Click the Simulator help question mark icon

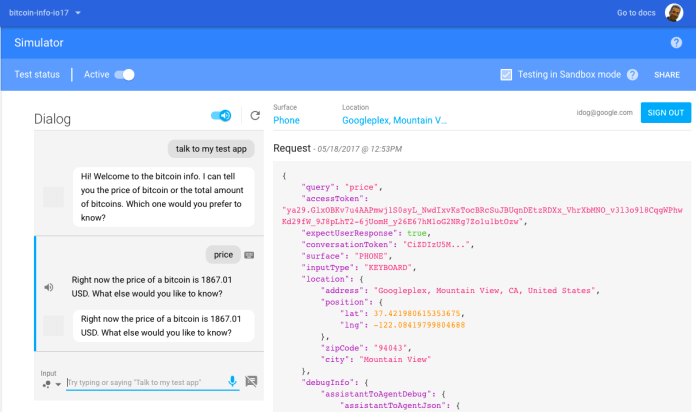point(676,42)
